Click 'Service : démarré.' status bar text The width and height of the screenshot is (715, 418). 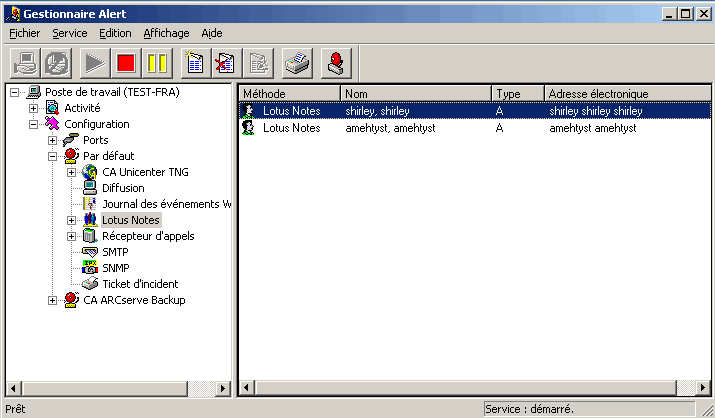pos(529,409)
